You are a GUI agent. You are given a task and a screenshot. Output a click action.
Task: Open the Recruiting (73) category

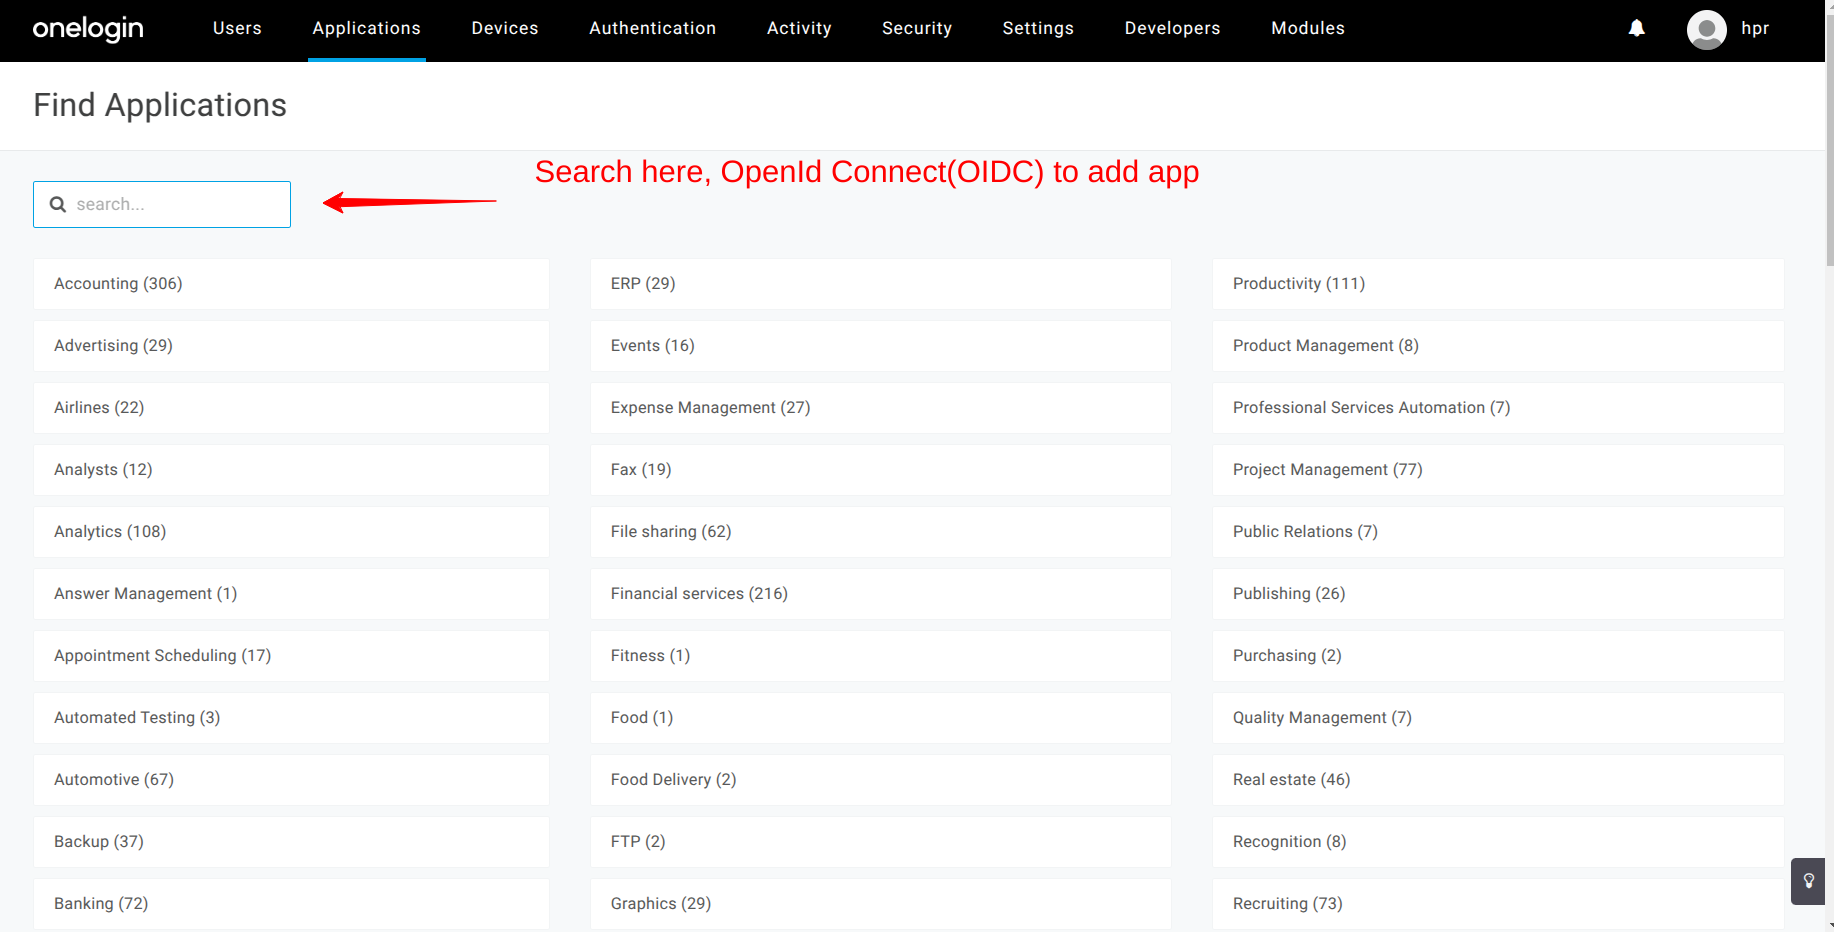tap(1498, 904)
